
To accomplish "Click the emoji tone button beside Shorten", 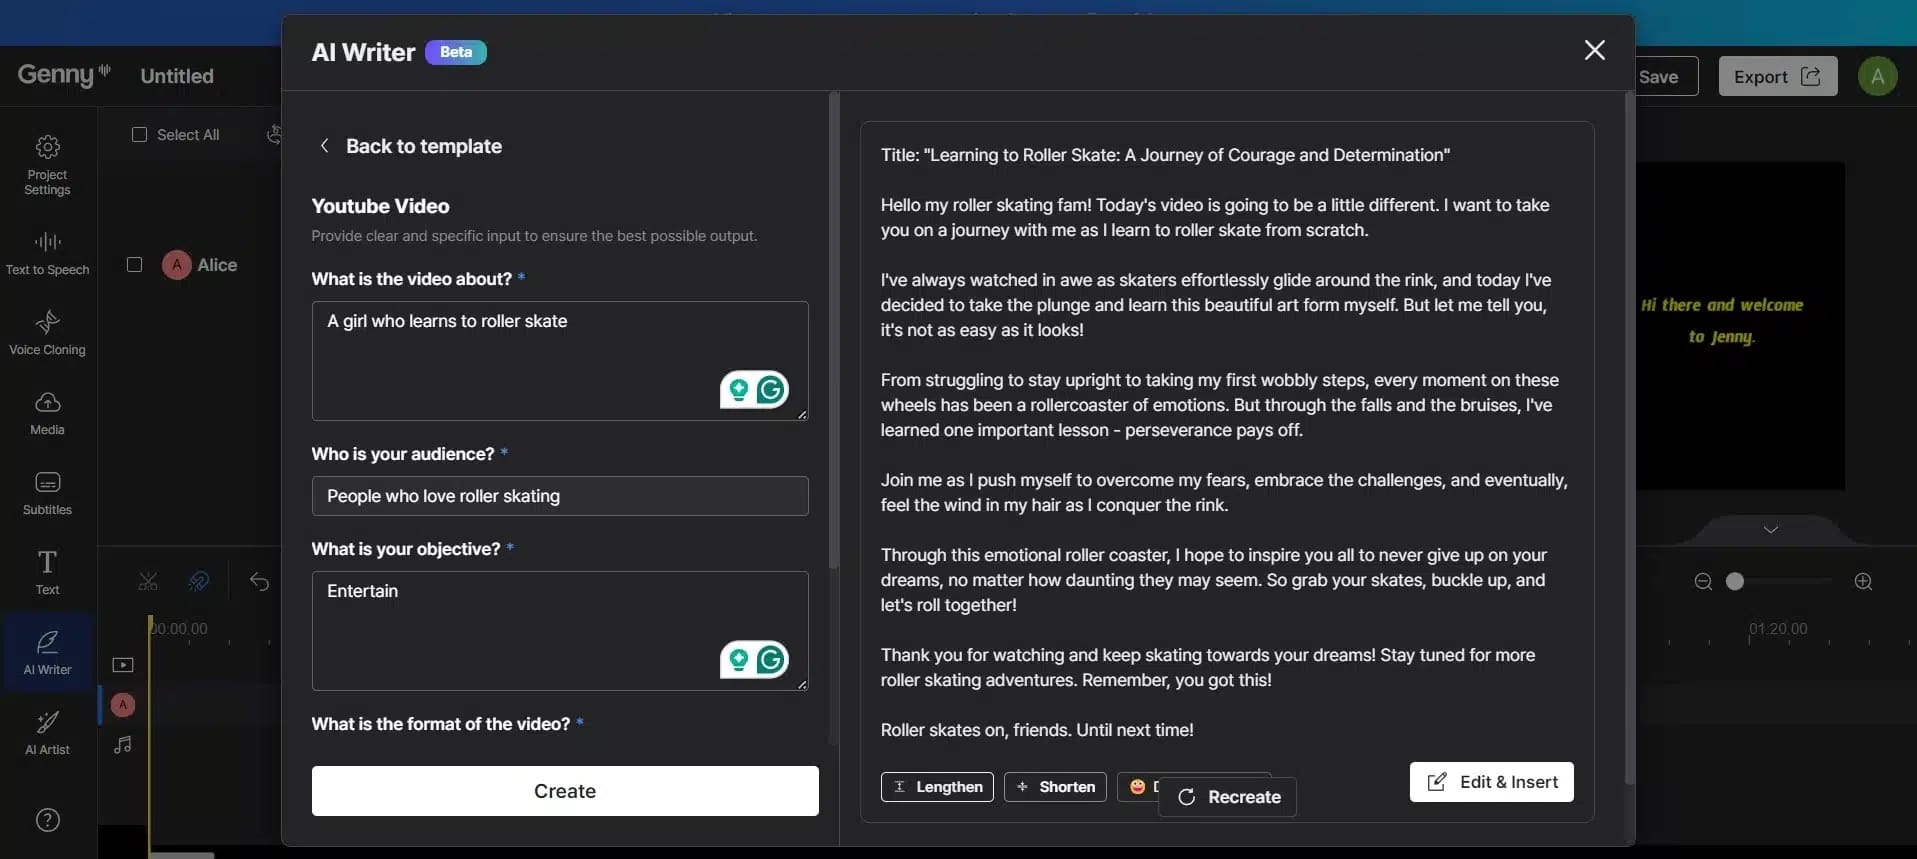I will (x=1137, y=787).
